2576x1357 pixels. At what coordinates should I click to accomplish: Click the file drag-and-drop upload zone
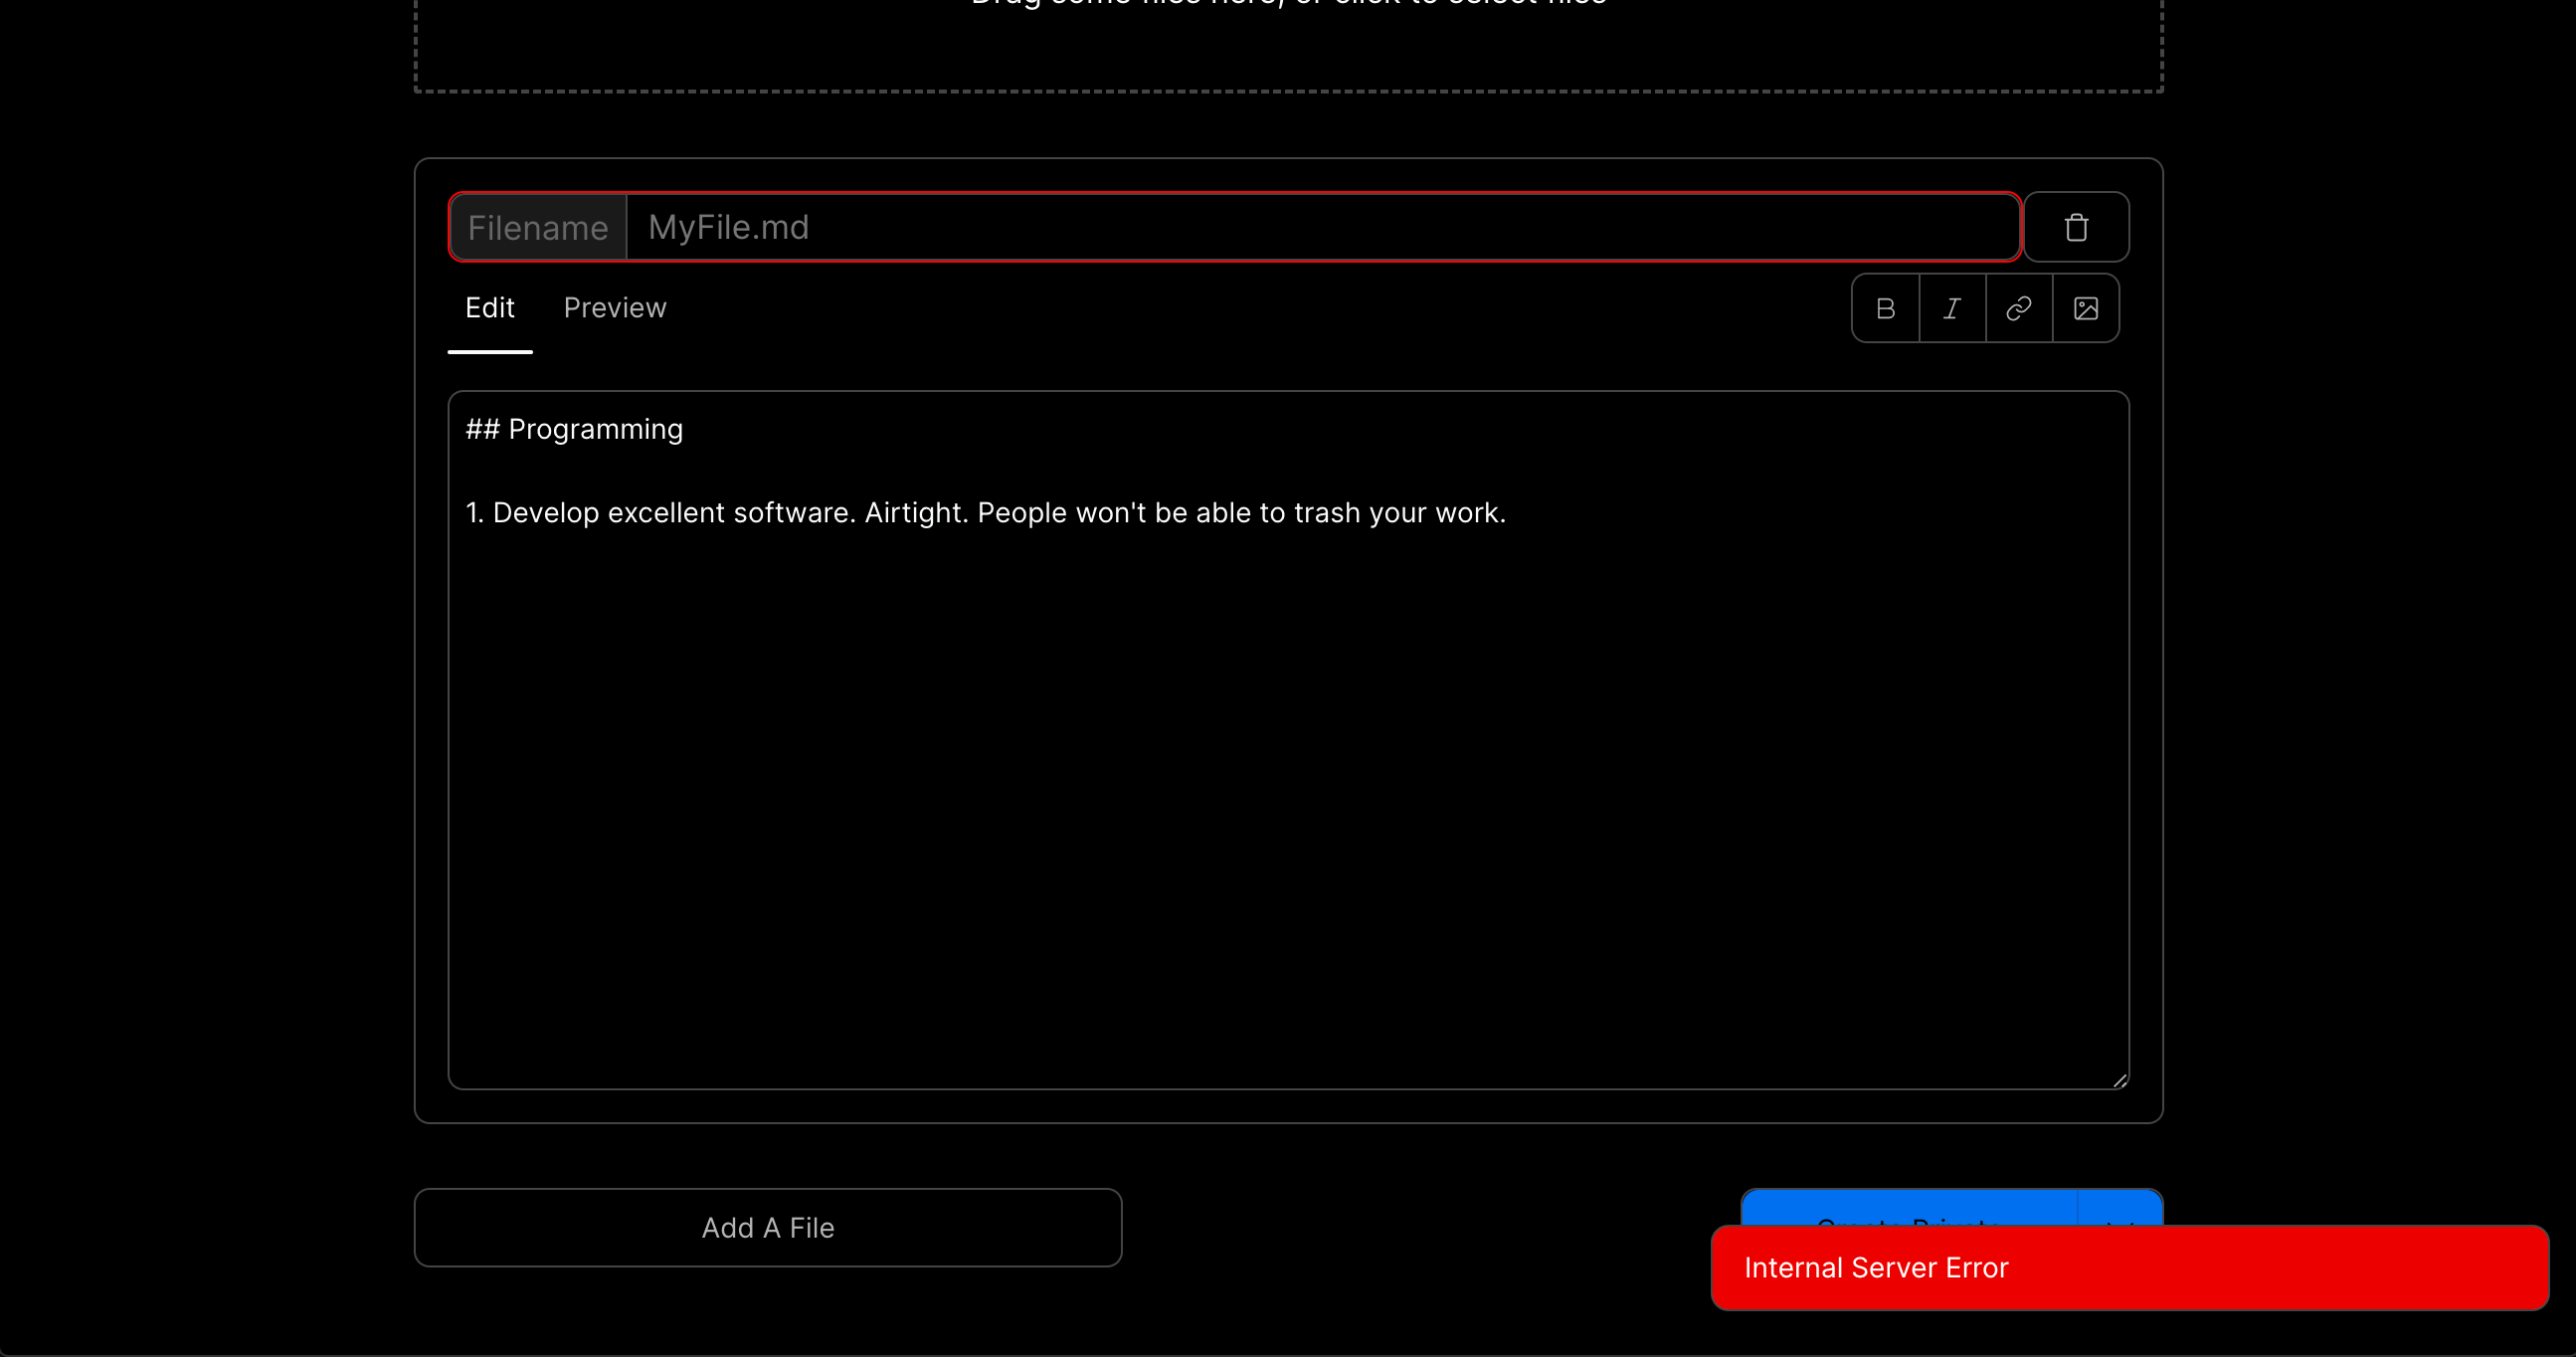pyautogui.click(x=1288, y=45)
